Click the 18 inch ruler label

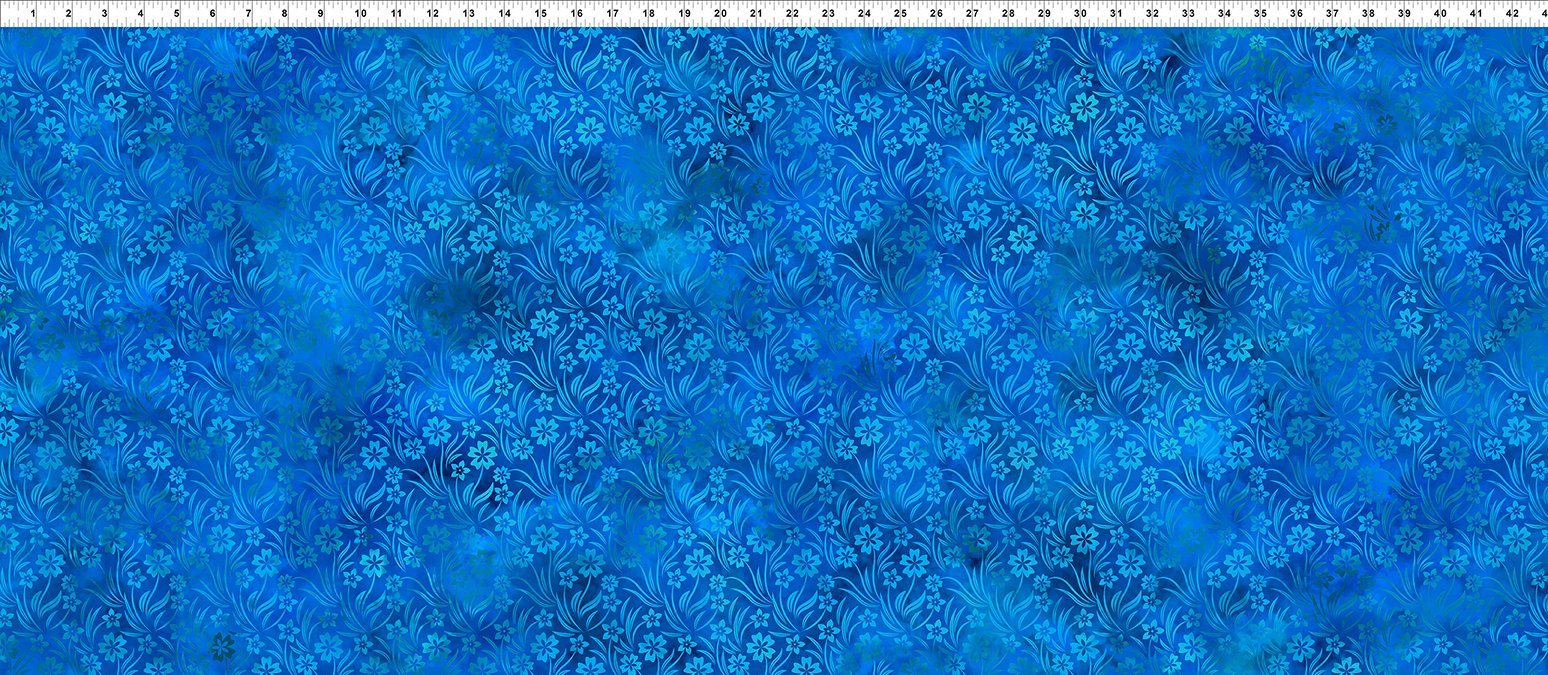pyautogui.click(x=648, y=14)
